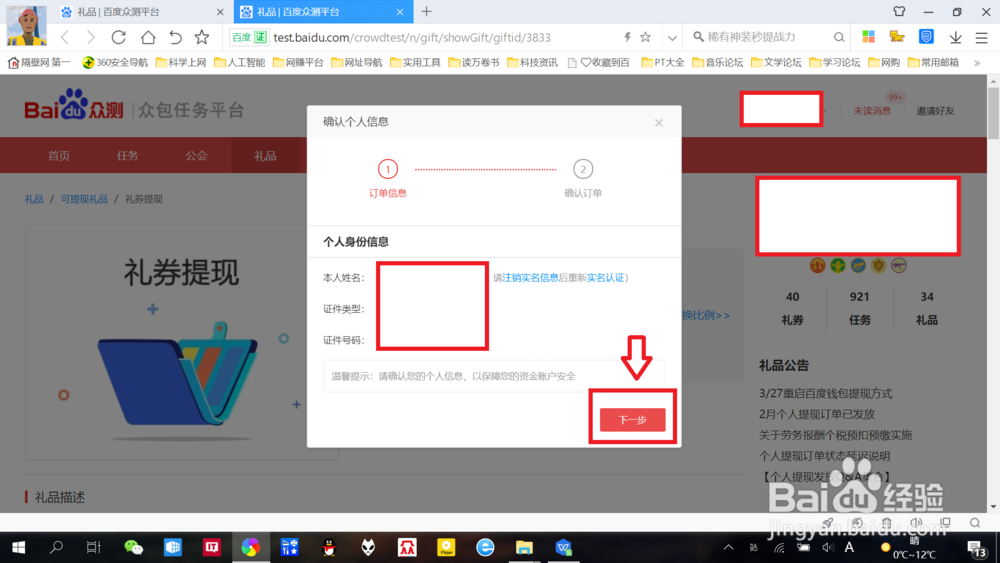1000x563 pixels.
Task: Open the 任务 navigation item
Action: click(128, 156)
